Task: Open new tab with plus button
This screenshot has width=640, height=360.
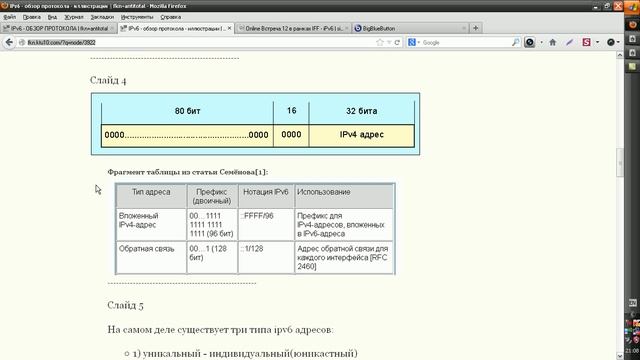Action: [x=476, y=28]
